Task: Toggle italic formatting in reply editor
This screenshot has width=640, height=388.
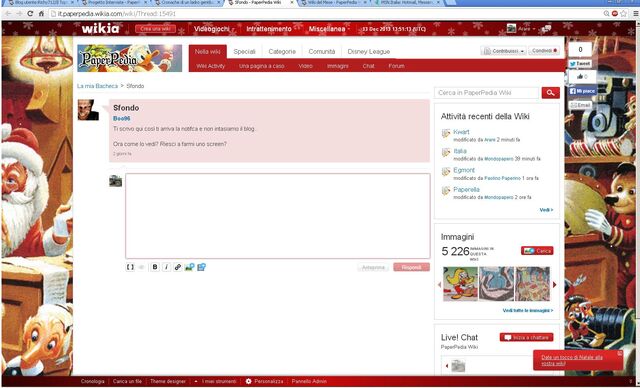Action: [x=166, y=267]
